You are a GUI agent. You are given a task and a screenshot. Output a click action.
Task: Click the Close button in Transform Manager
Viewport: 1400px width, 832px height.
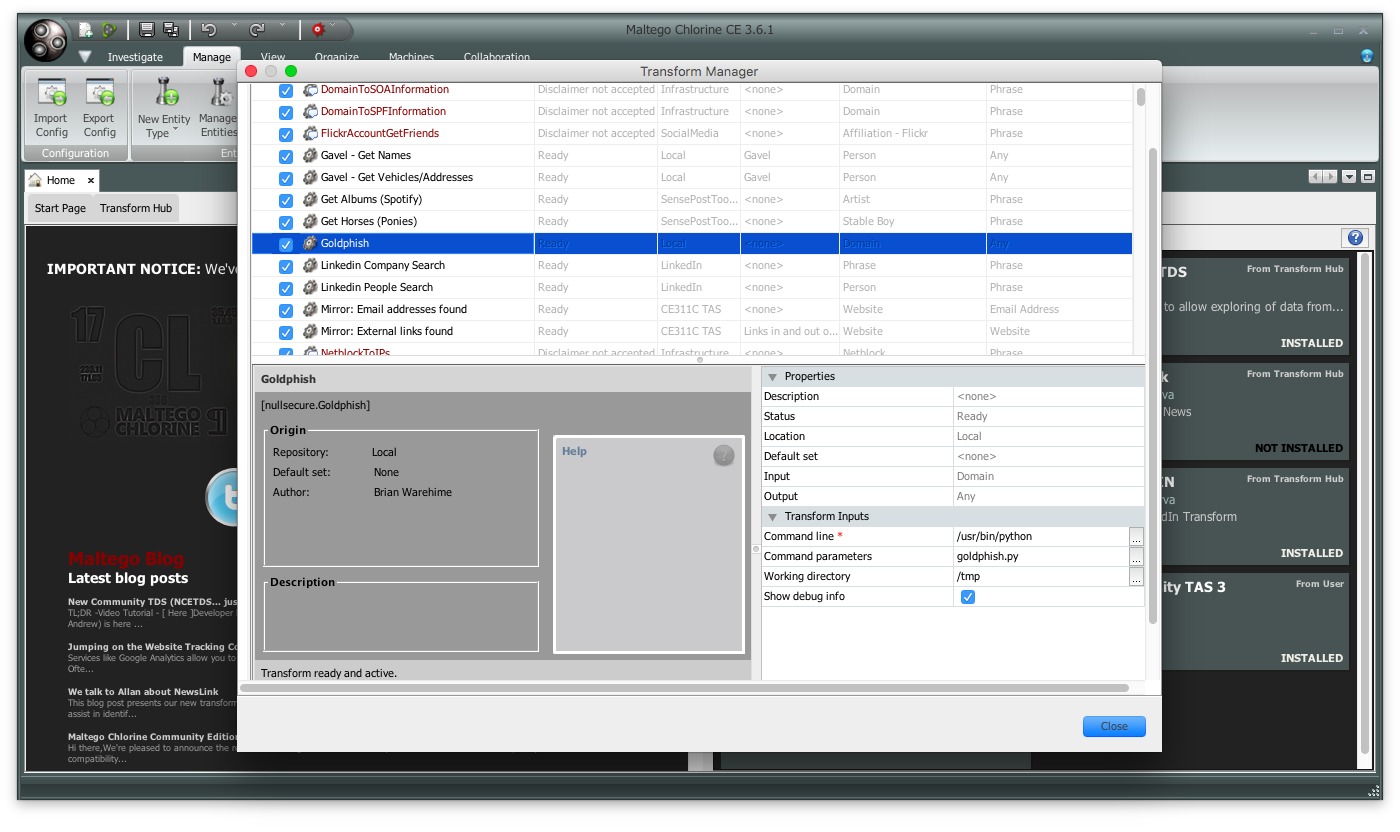(1114, 726)
